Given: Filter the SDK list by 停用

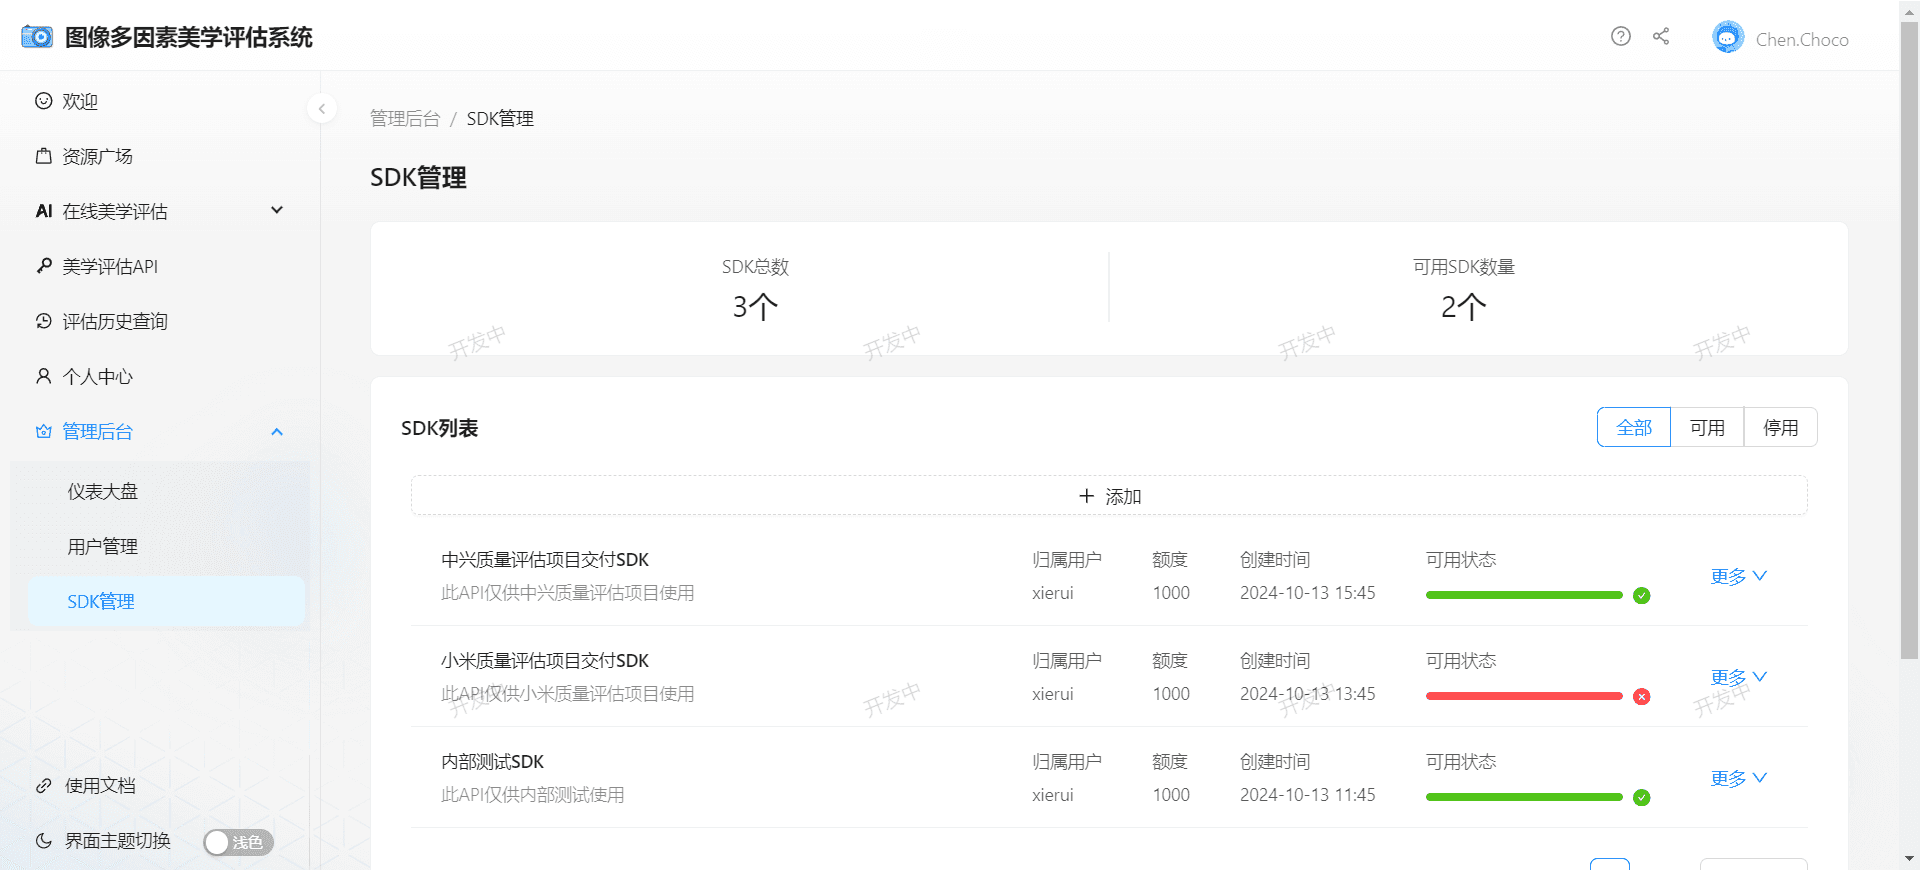Looking at the screenshot, I should coord(1780,428).
